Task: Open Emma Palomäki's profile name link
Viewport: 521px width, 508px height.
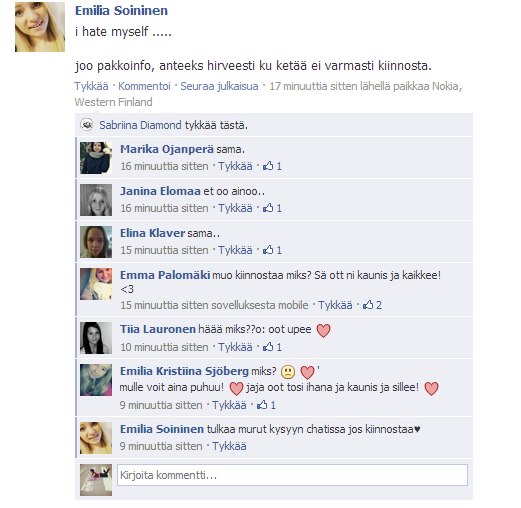Action: pos(165,275)
